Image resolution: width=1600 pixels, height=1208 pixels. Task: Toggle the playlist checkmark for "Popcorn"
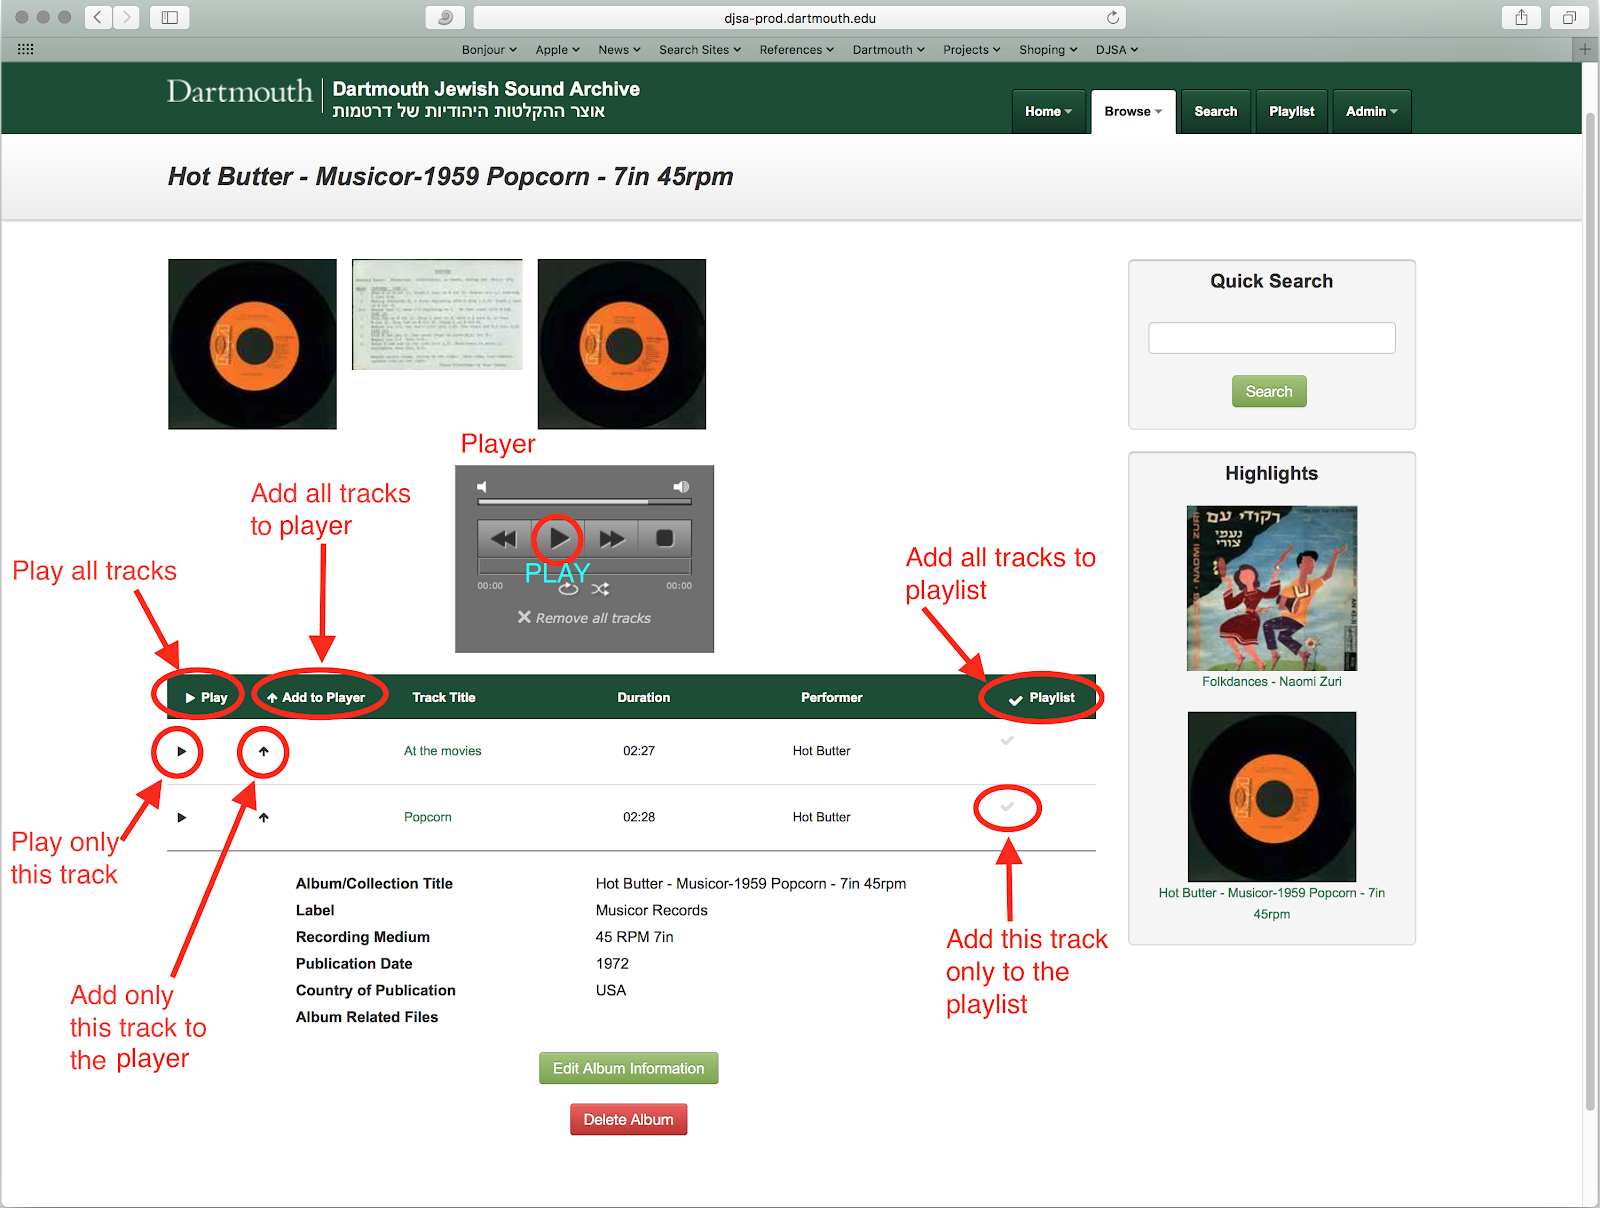tap(1007, 807)
